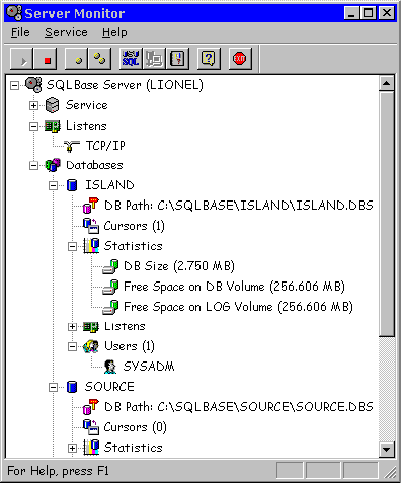Select the SOURCE database label
This screenshot has width=401, height=485.
(x=110, y=387)
